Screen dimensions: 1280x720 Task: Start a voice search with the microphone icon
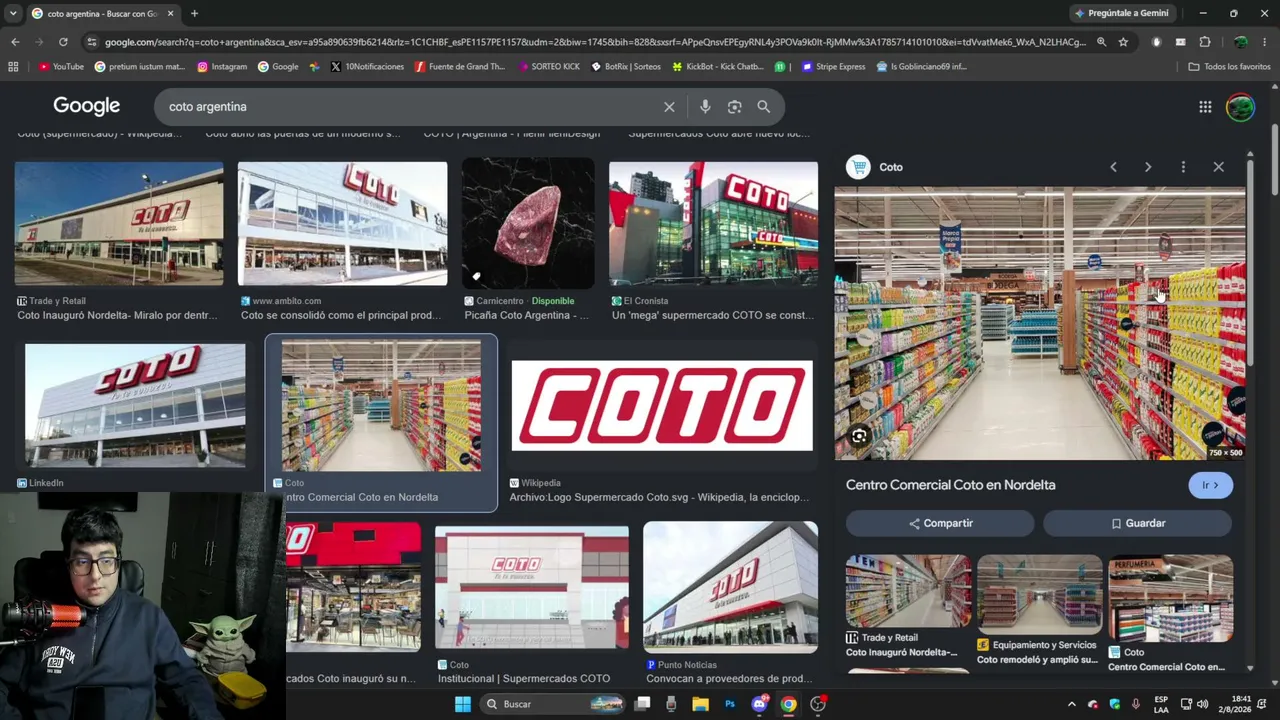point(705,107)
